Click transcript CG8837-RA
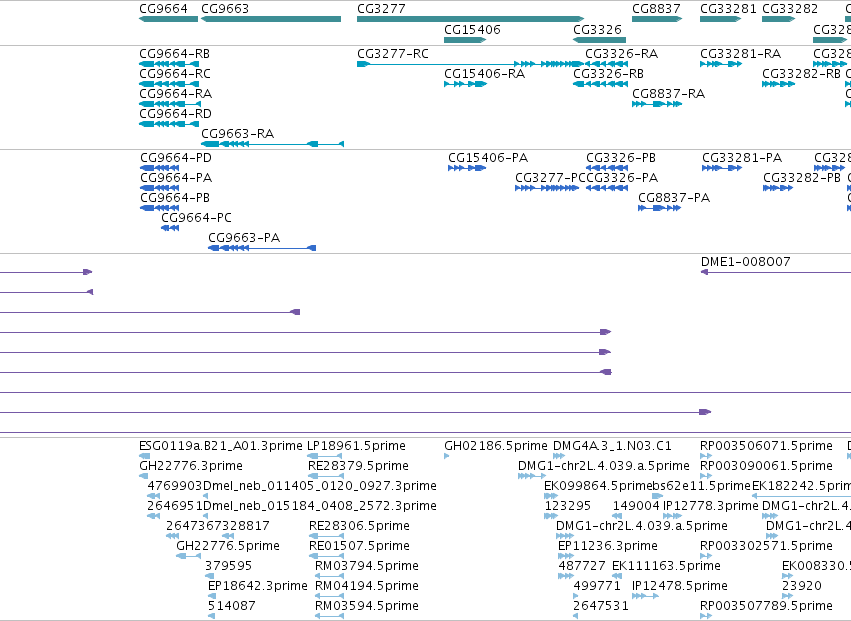Image resolution: width=851 pixels, height=621 pixels. point(669,94)
